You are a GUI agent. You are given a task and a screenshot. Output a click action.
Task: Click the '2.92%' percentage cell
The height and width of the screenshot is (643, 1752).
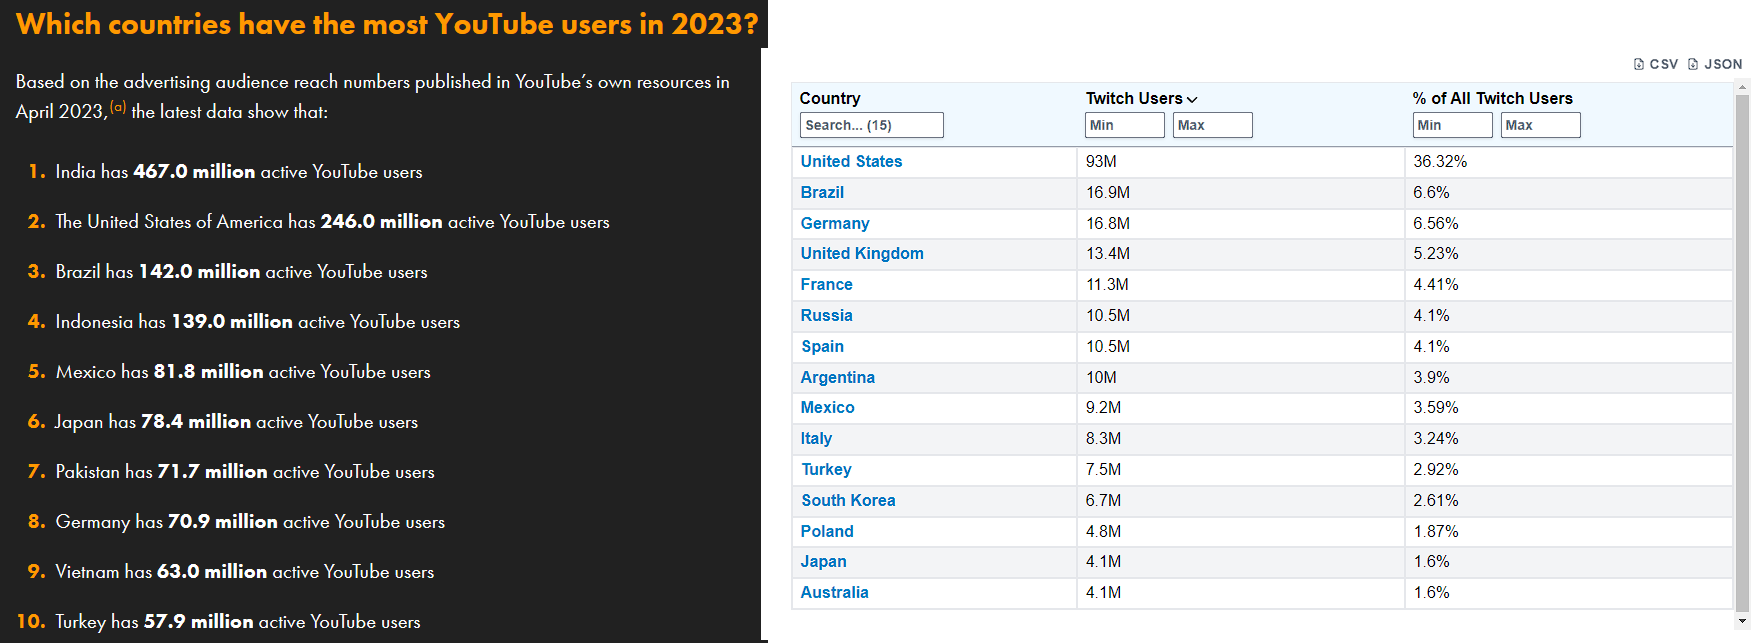pos(1568,470)
